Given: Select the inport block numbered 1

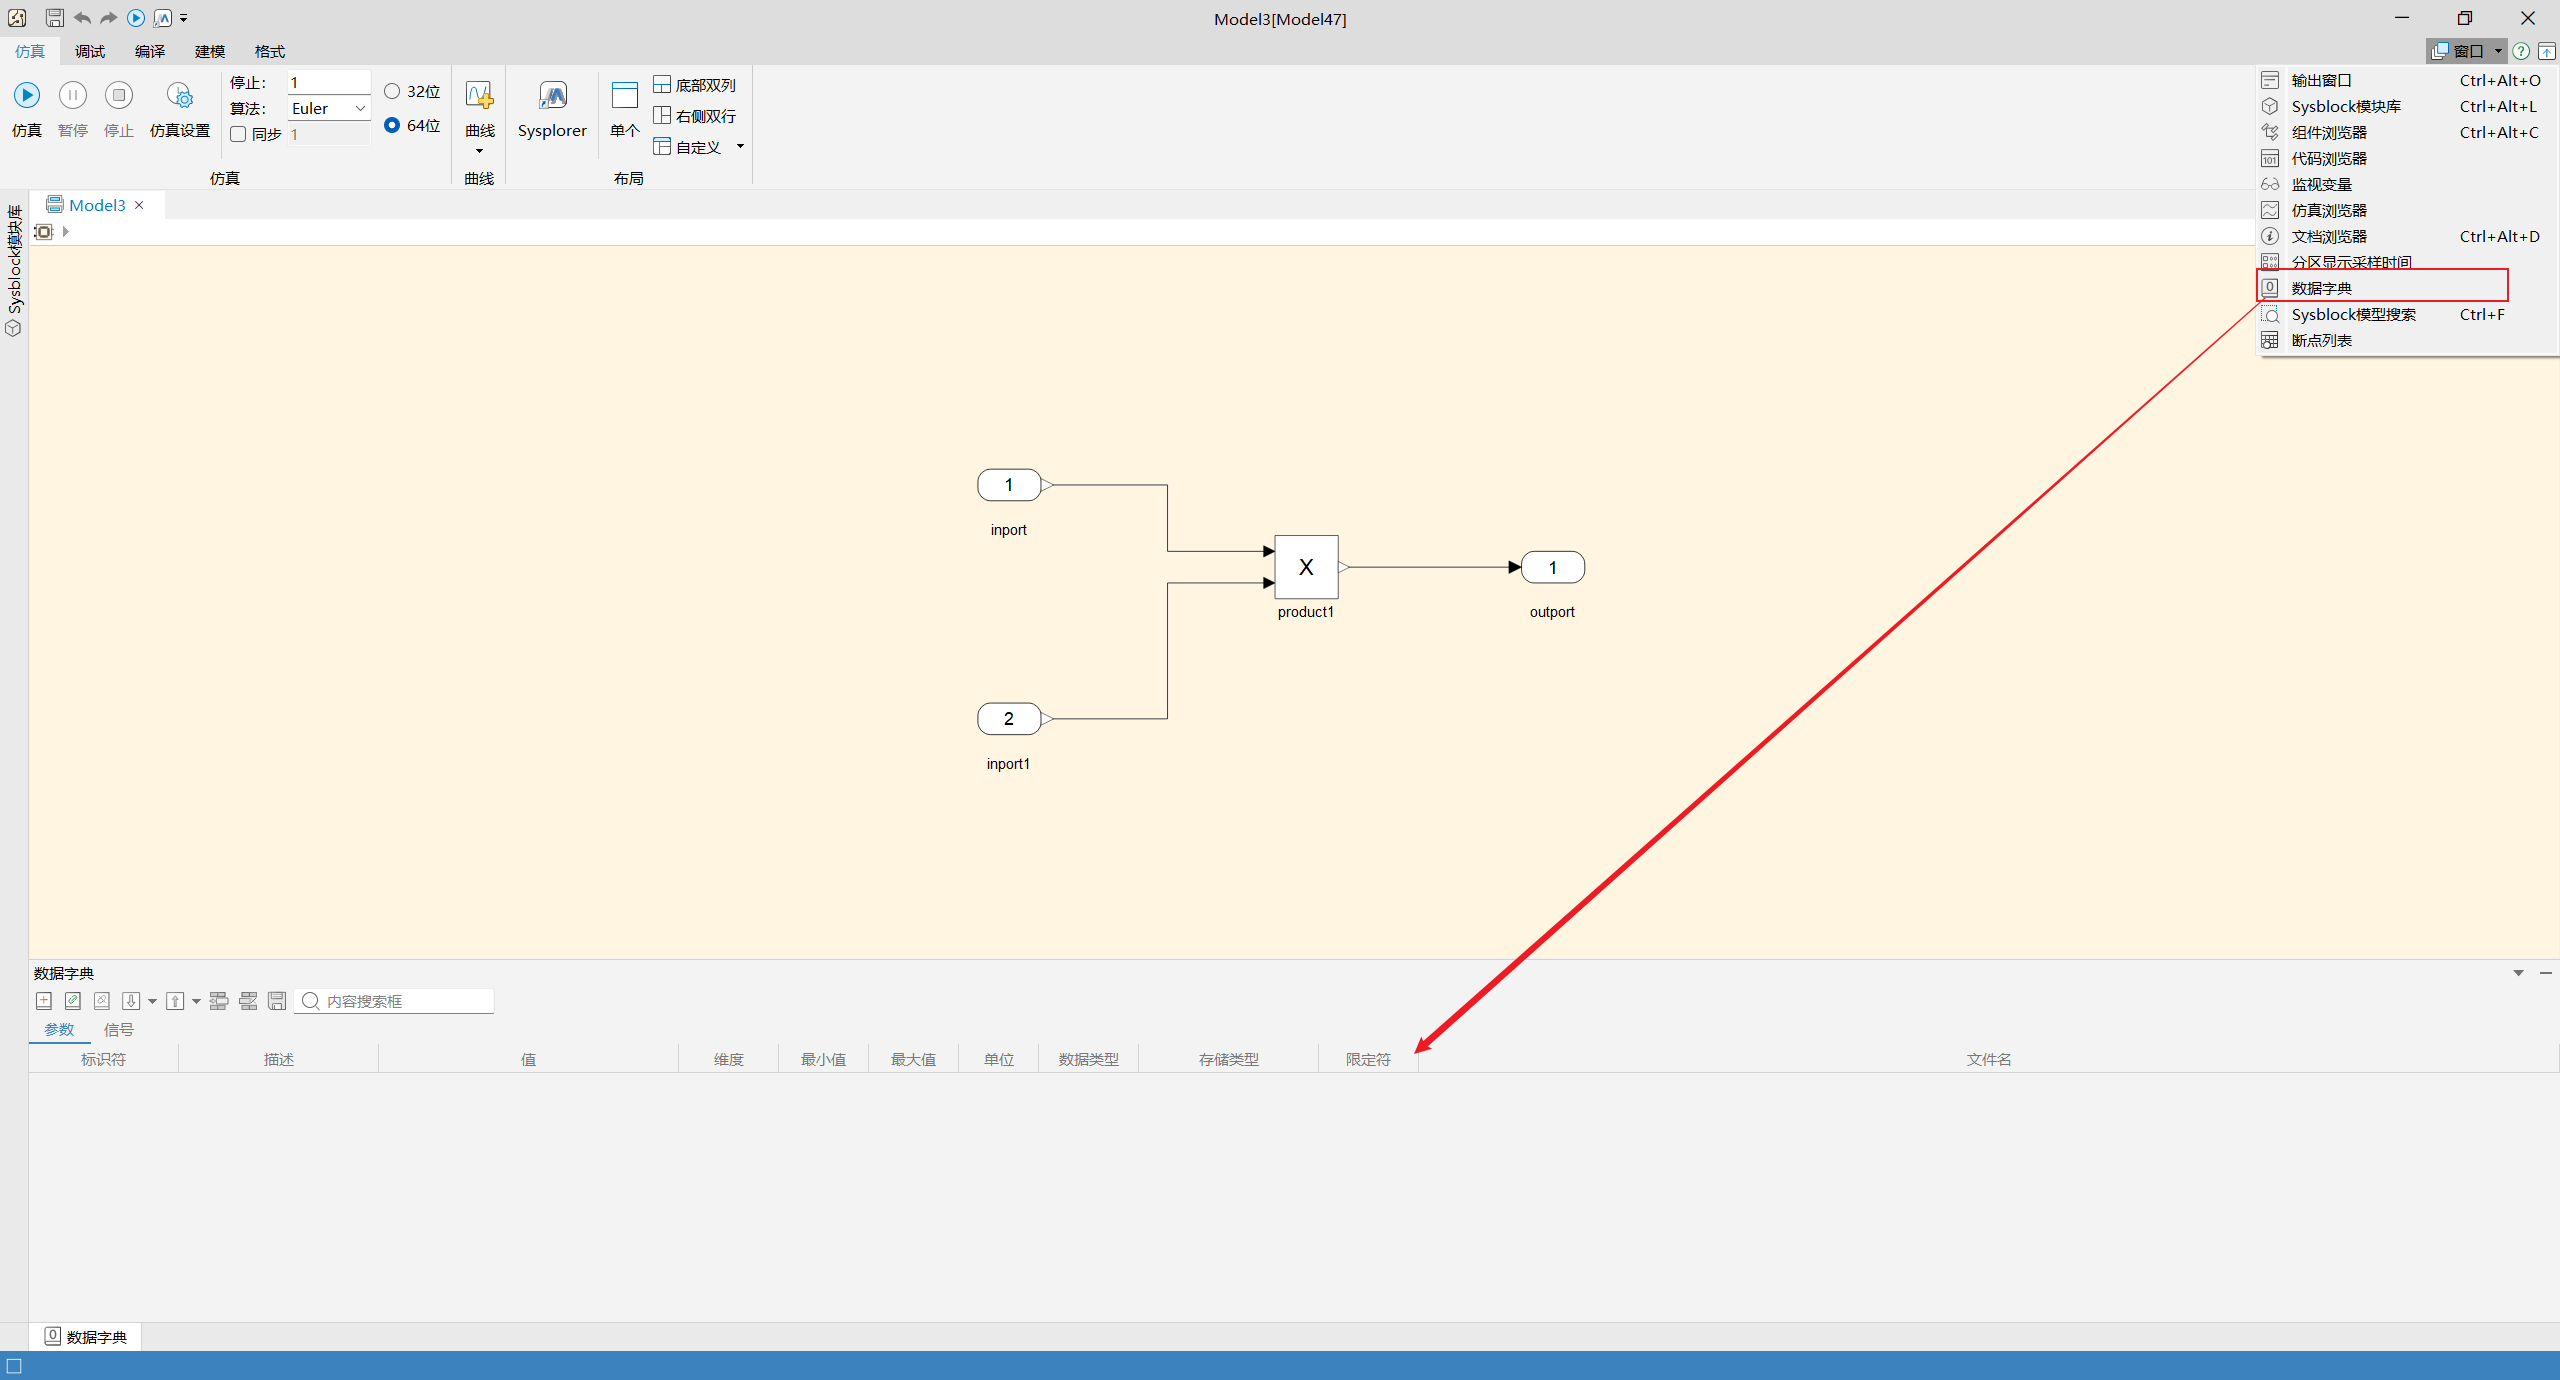Looking at the screenshot, I should pyautogui.click(x=1009, y=485).
